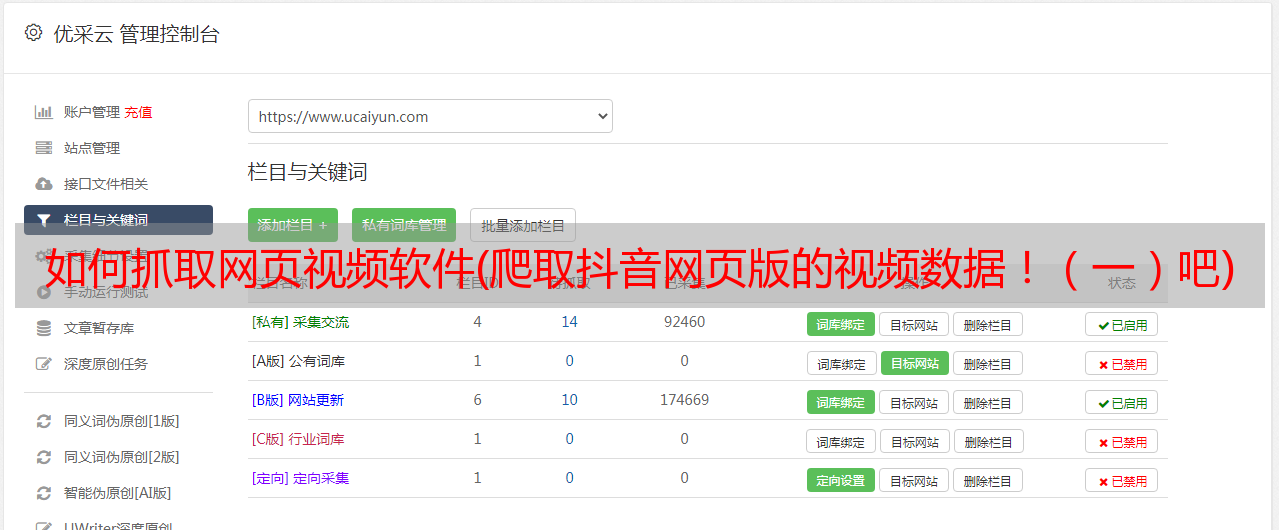Click 删除栏目 for 定向采集

[988, 480]
